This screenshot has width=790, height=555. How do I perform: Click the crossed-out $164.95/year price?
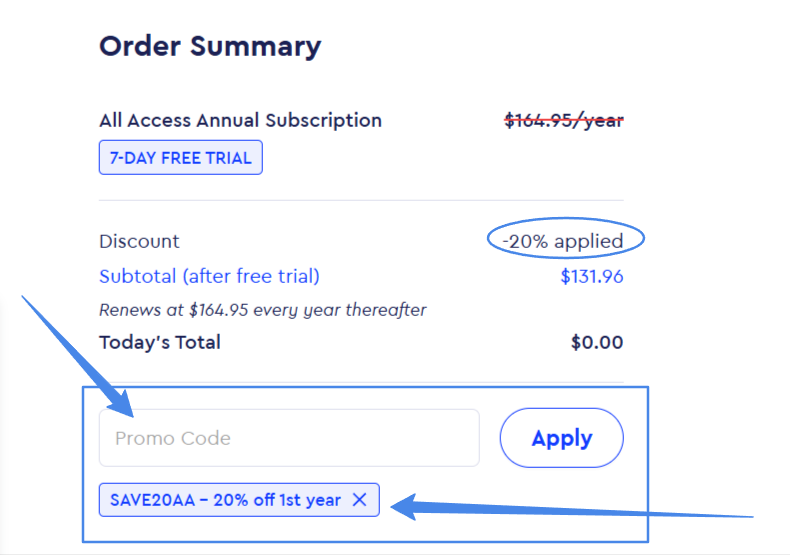click(564, 120)
